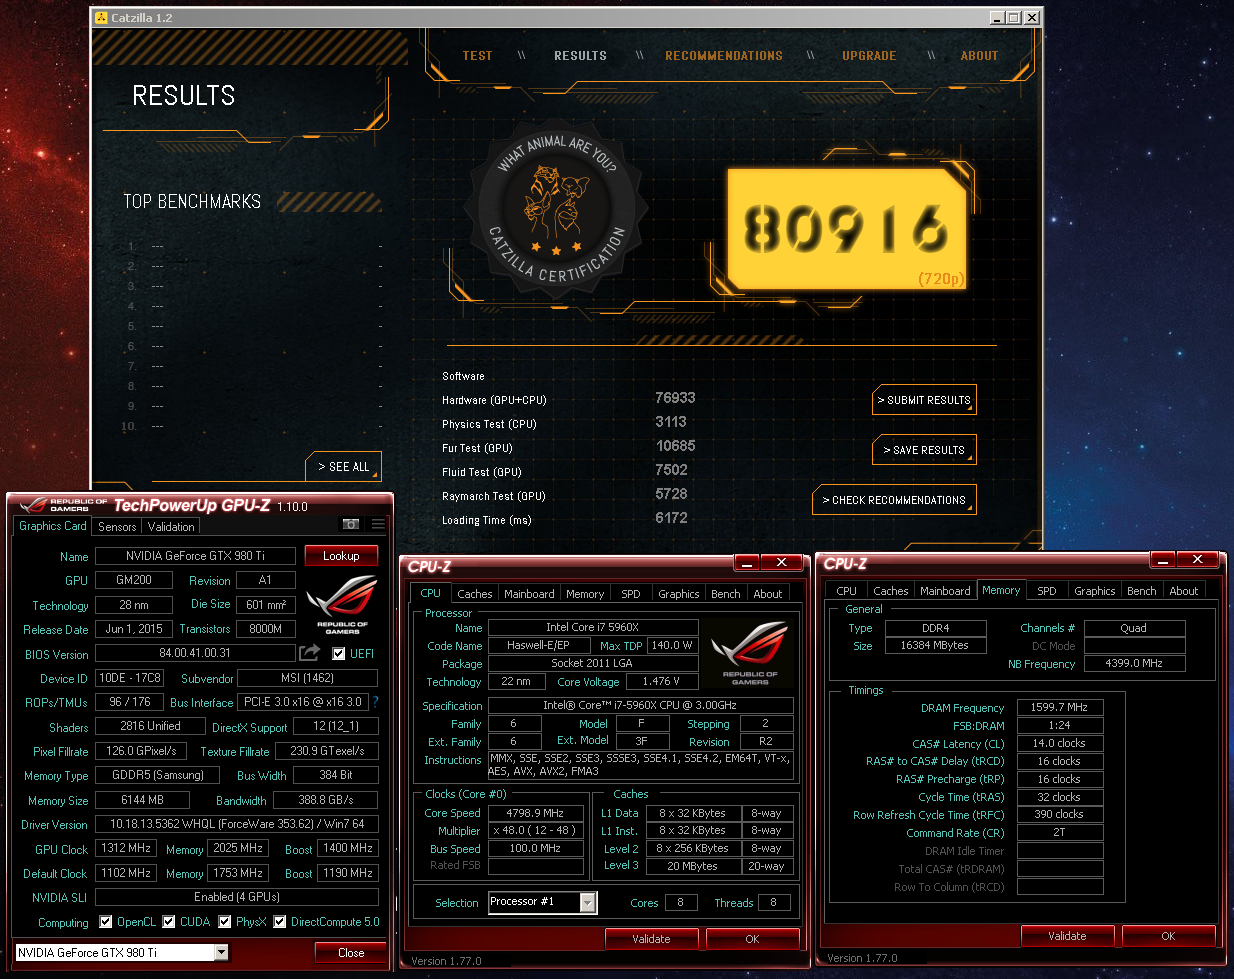Click OK in right CPU-Z Memory window
1234x979 pixels.
point(1168,936)
